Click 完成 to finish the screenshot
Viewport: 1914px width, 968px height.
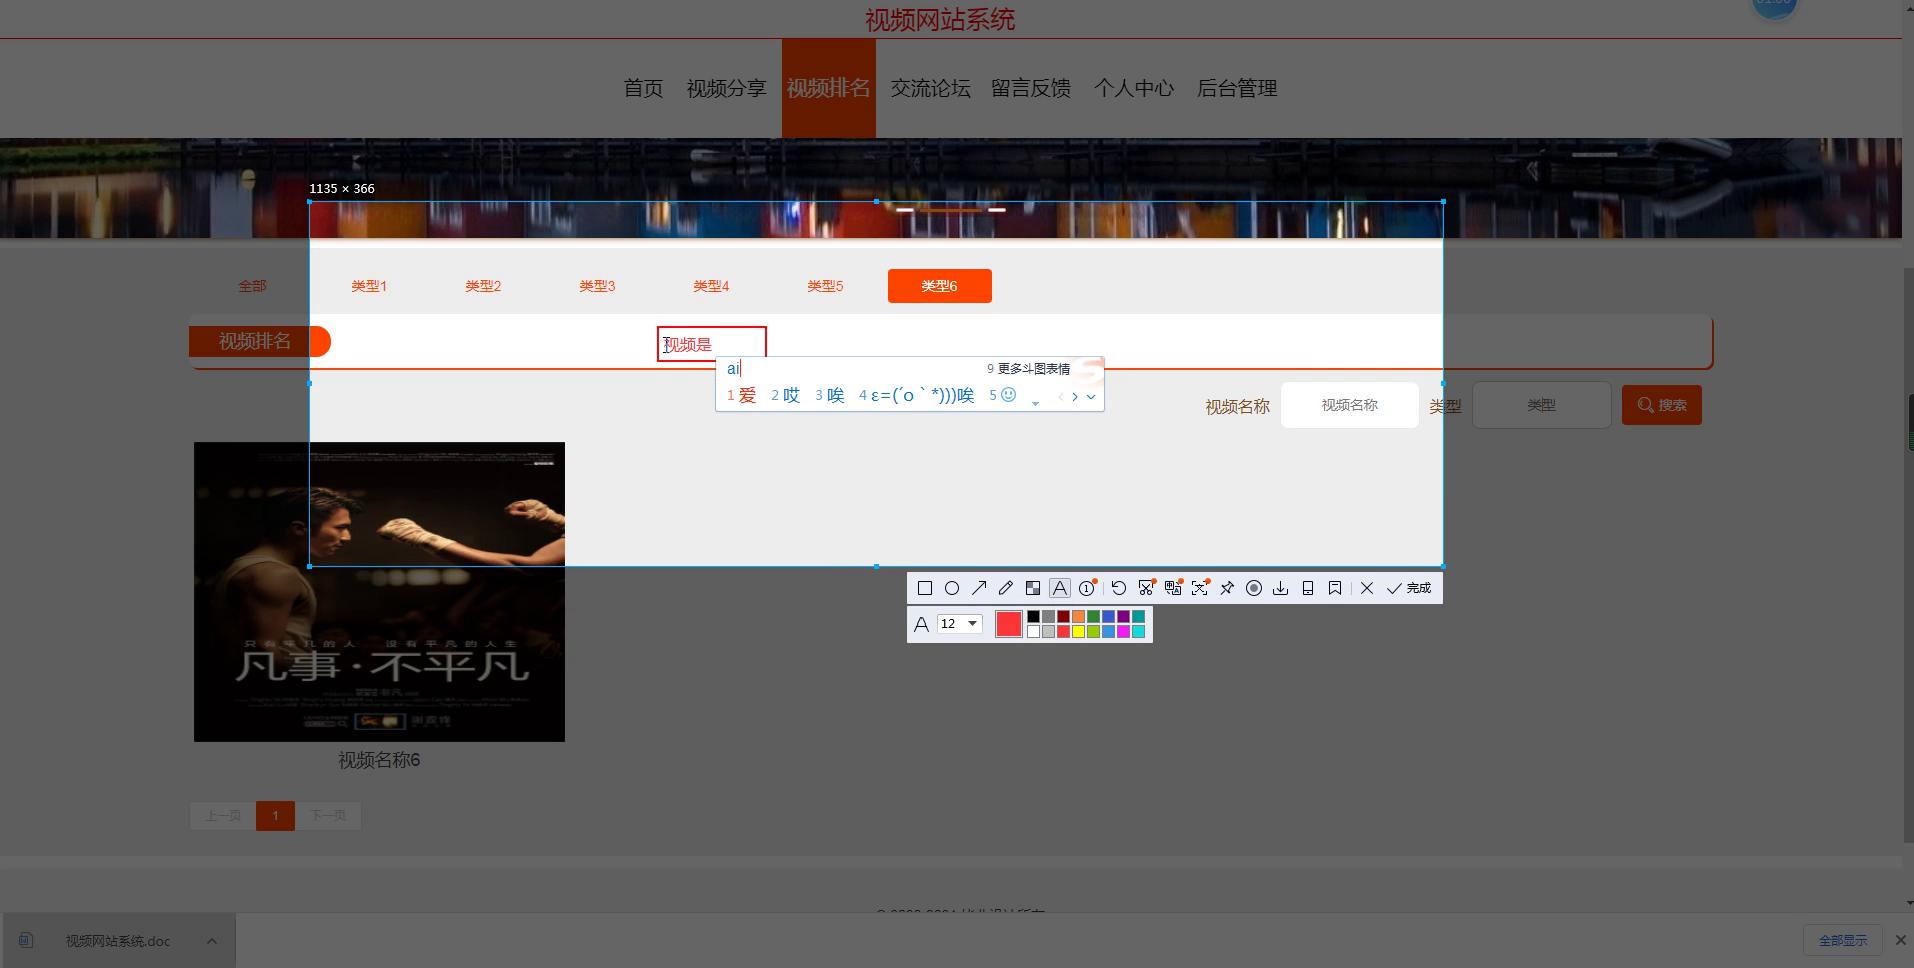pos(1409,588)
